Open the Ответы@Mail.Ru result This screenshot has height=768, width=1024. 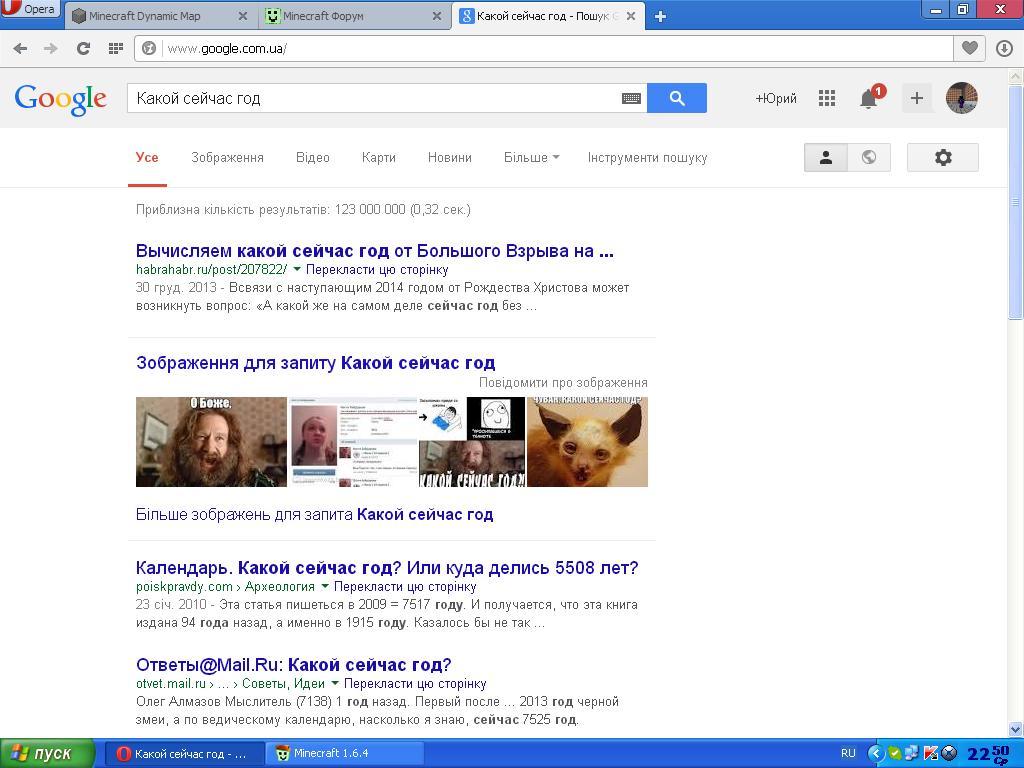(x=293, y=665)
